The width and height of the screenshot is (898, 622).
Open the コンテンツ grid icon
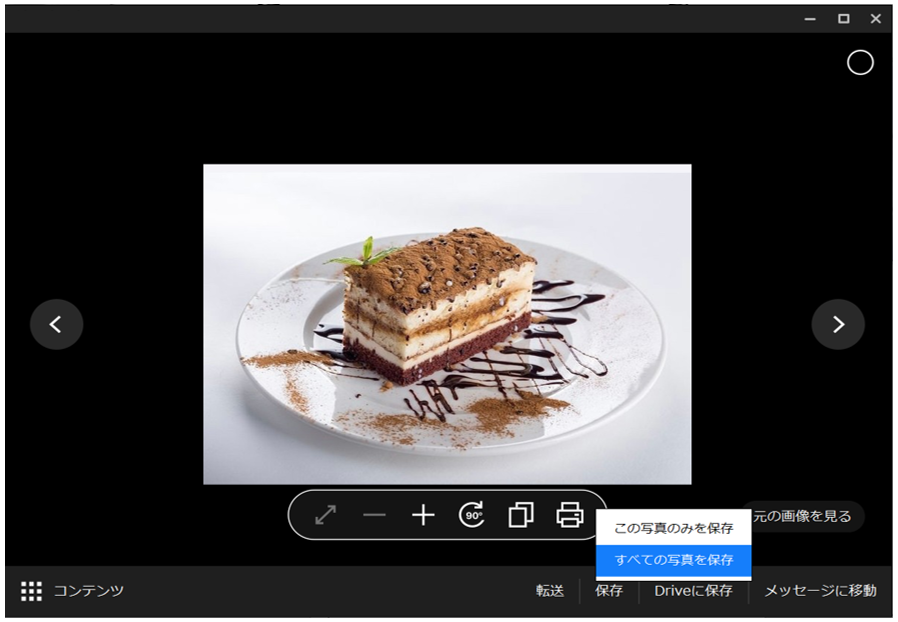coord(31,591)
